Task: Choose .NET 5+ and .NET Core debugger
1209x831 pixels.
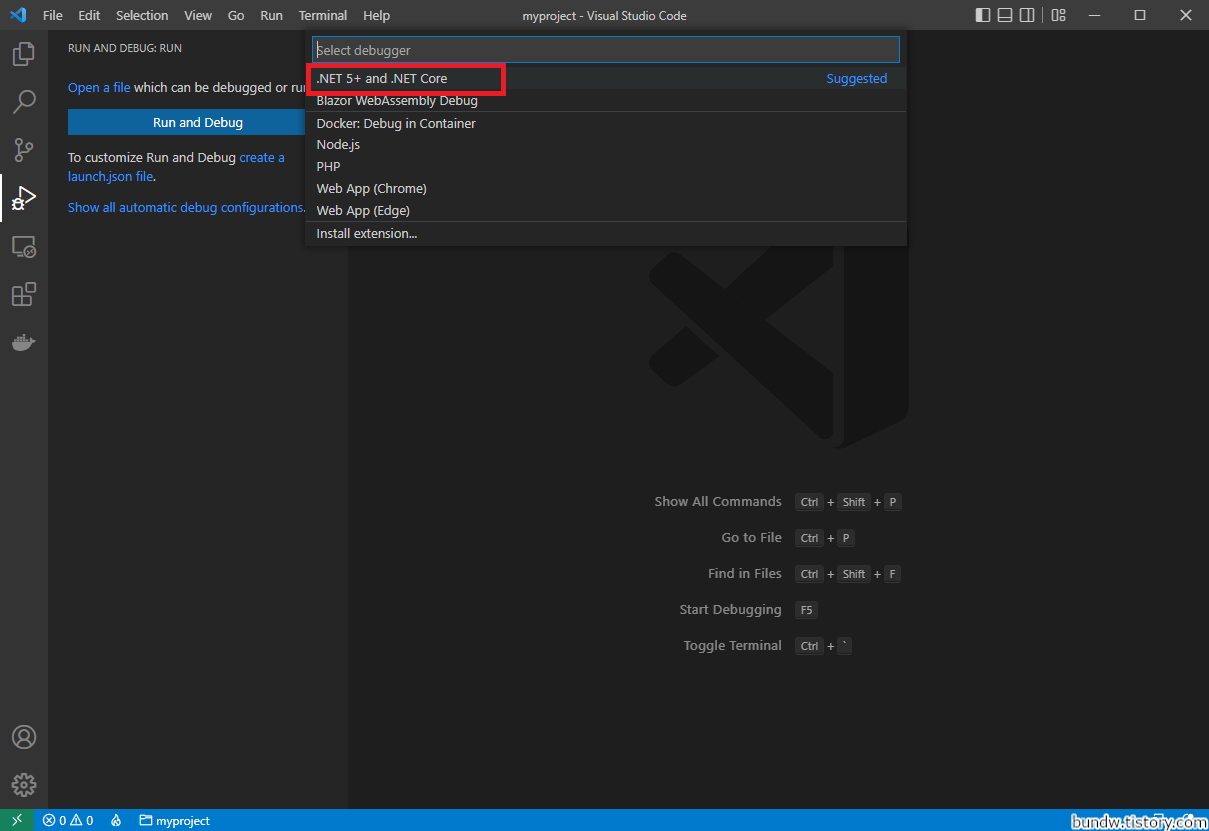Action: (606, 78)
